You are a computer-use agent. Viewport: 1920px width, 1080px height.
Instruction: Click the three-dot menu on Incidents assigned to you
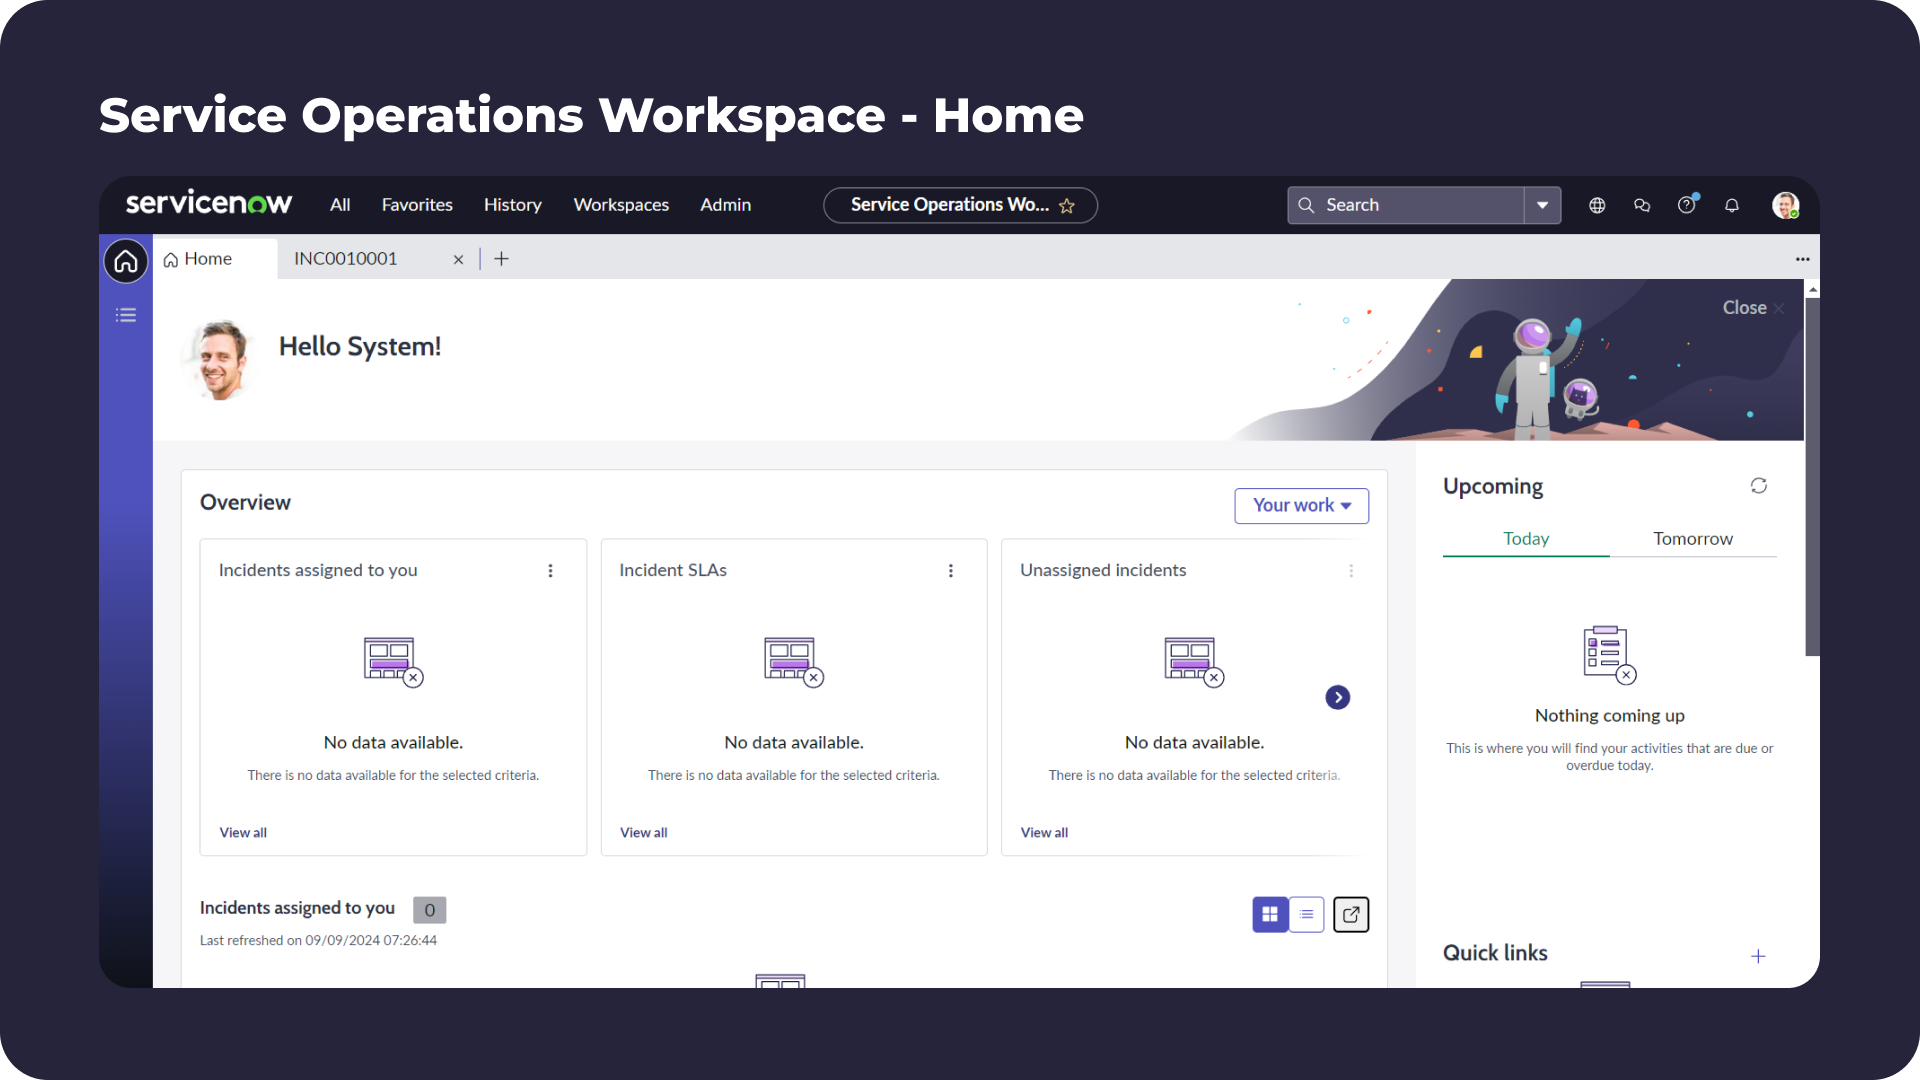click(x=550, y=571)
